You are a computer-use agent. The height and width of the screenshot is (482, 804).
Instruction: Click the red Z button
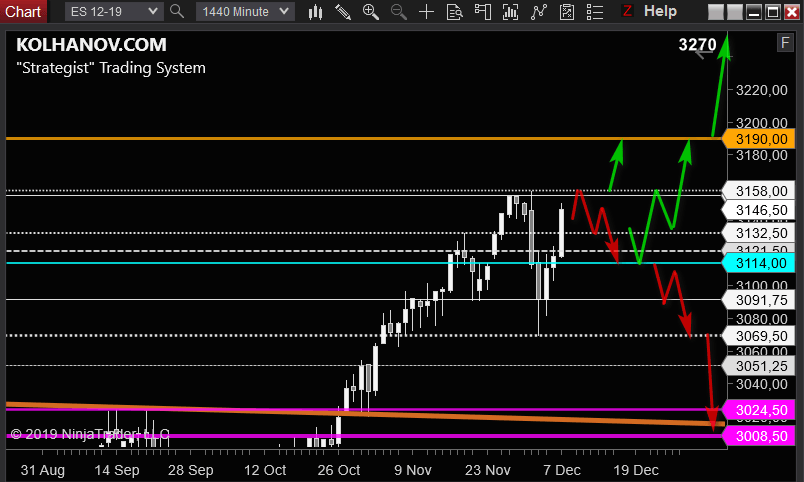pyautogui.click(x=627, y=11)
